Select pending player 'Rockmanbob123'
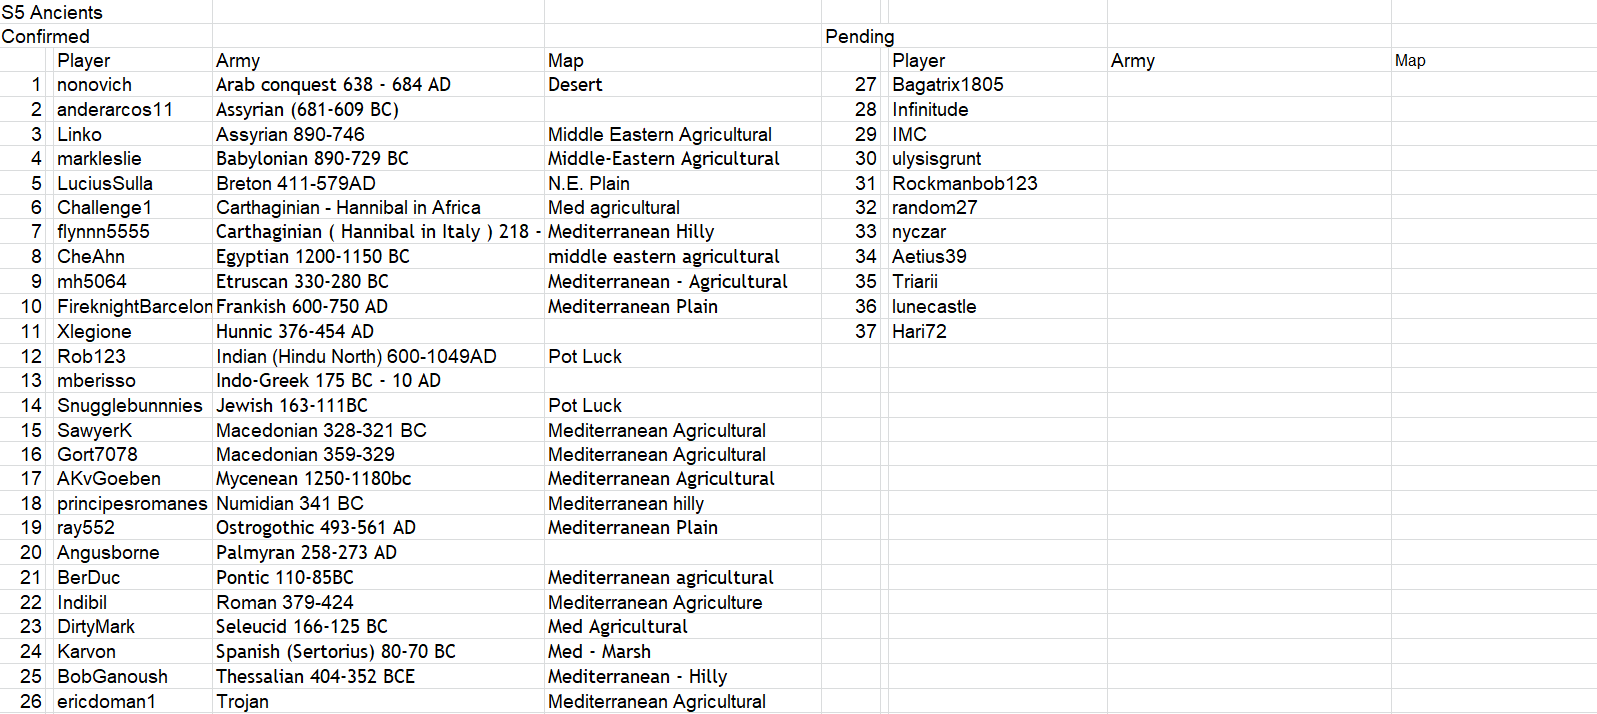This screenshot has height=714, width=1597. [964, 183]
